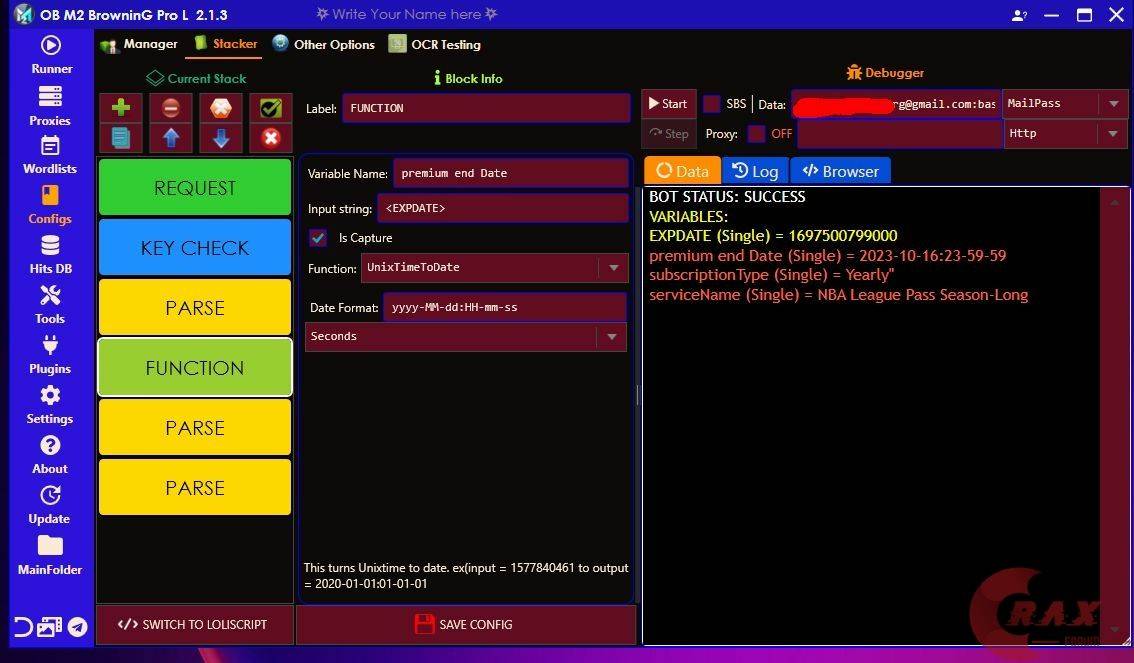Click the curved return arrow icon in sidebar bottom
Screen dimensions: 1134x663
(22, 627)
